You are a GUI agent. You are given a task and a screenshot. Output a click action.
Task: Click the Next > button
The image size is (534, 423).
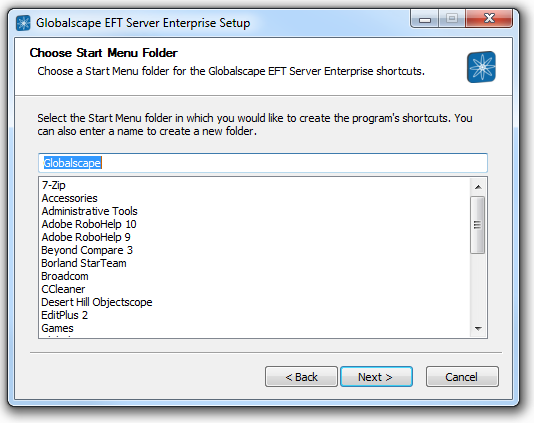376,377
